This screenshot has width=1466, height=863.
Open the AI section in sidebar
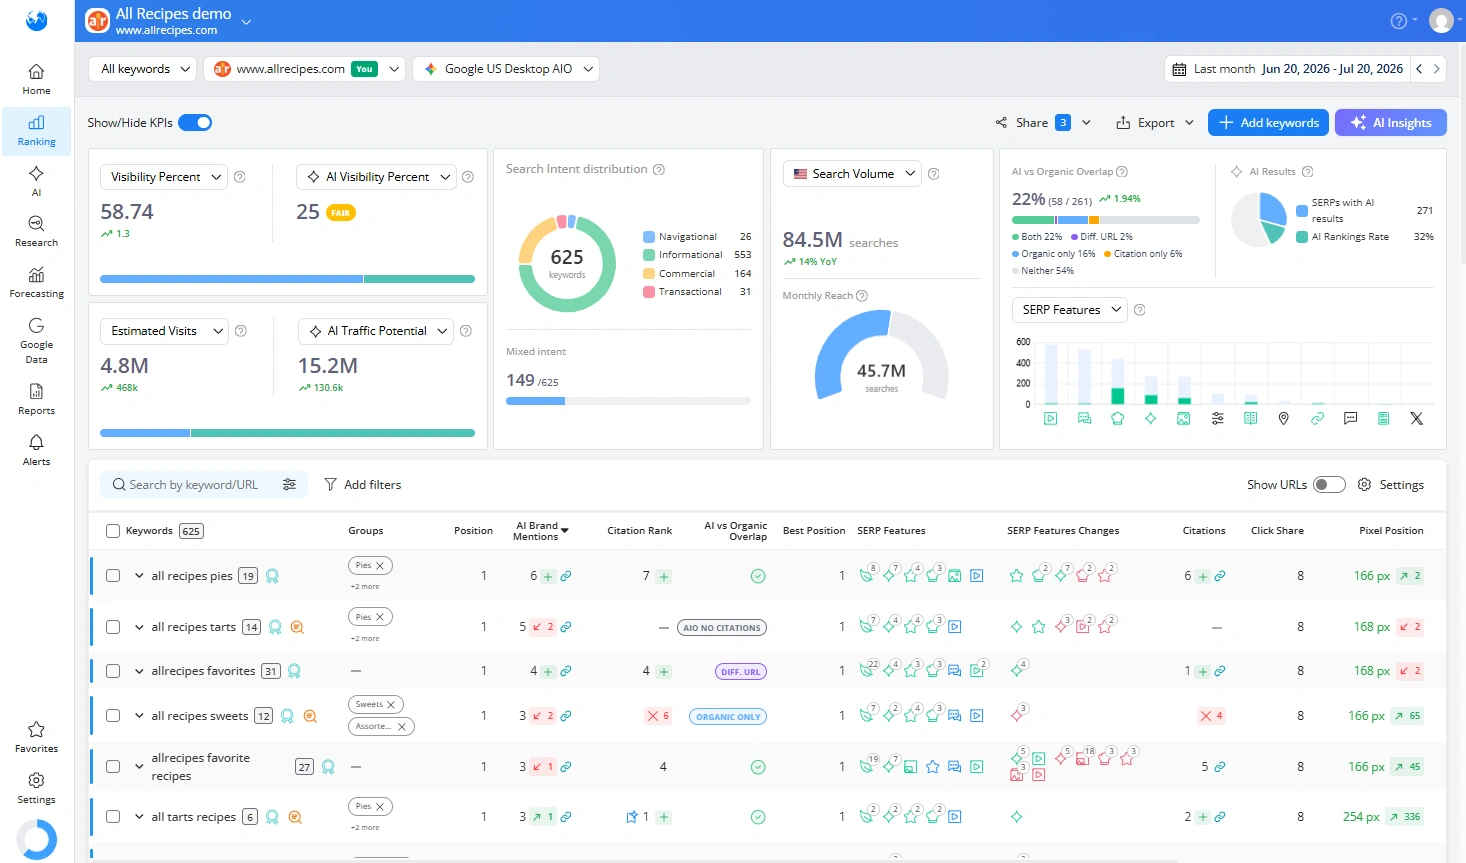coord(37,182)
